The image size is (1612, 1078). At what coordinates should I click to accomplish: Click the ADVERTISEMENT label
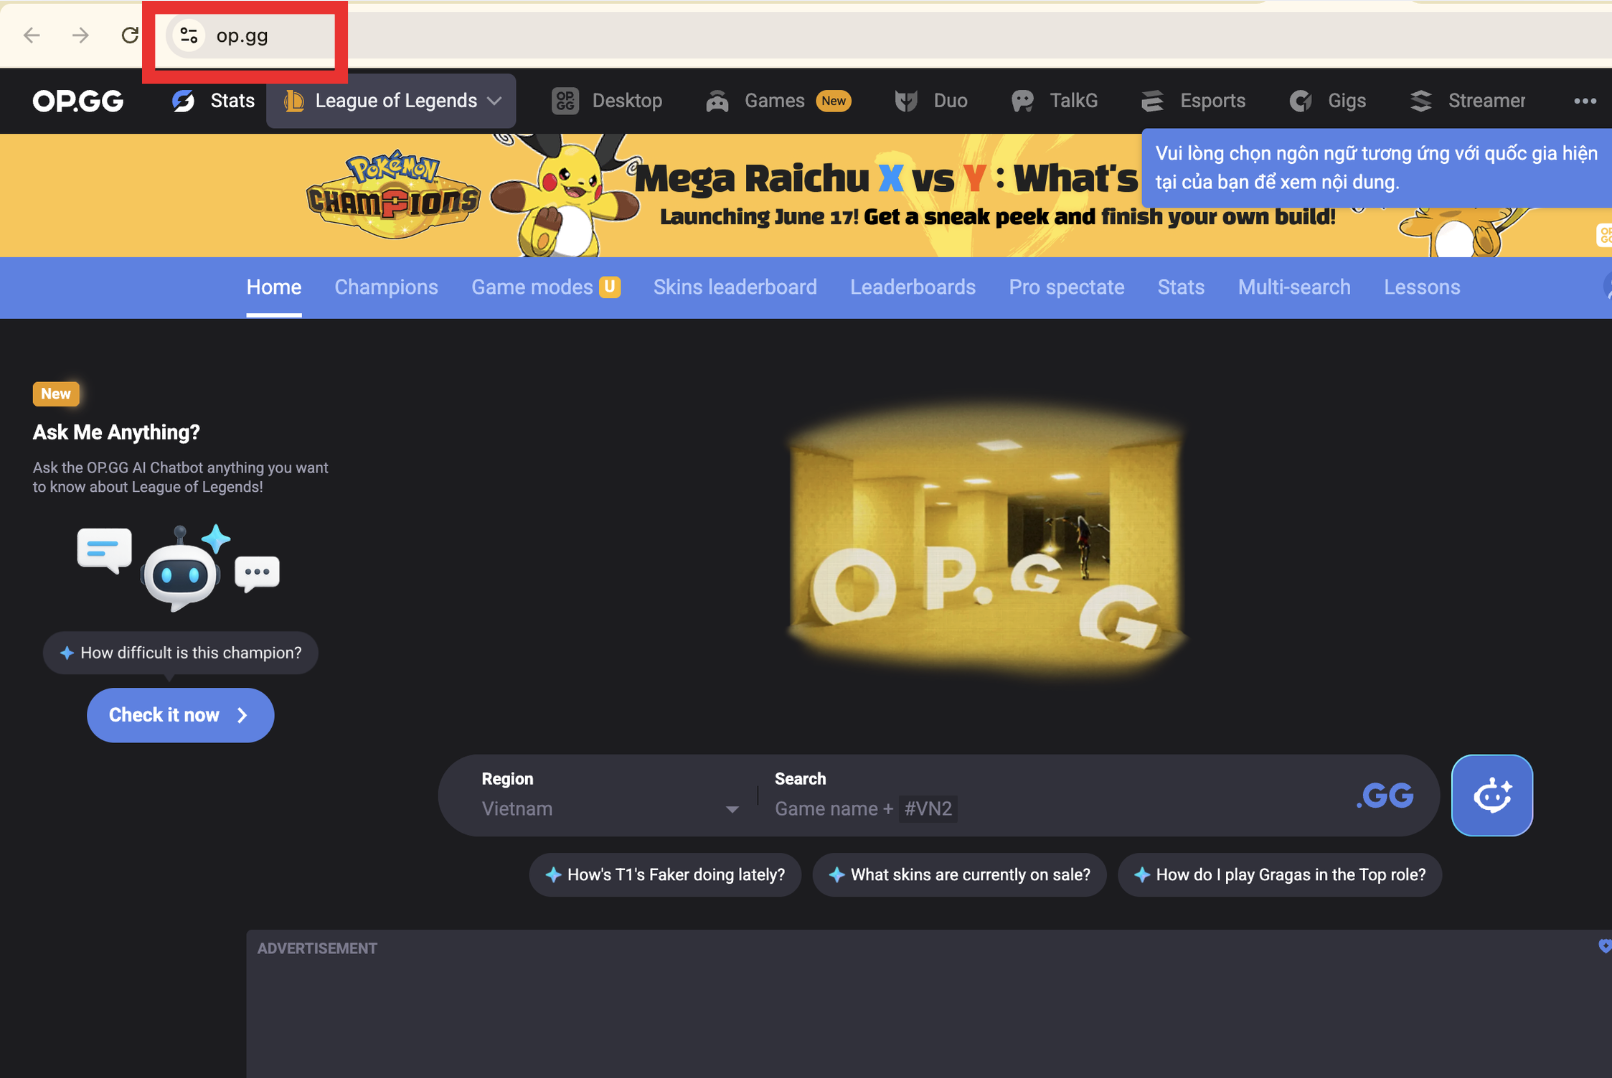(317, 948)
